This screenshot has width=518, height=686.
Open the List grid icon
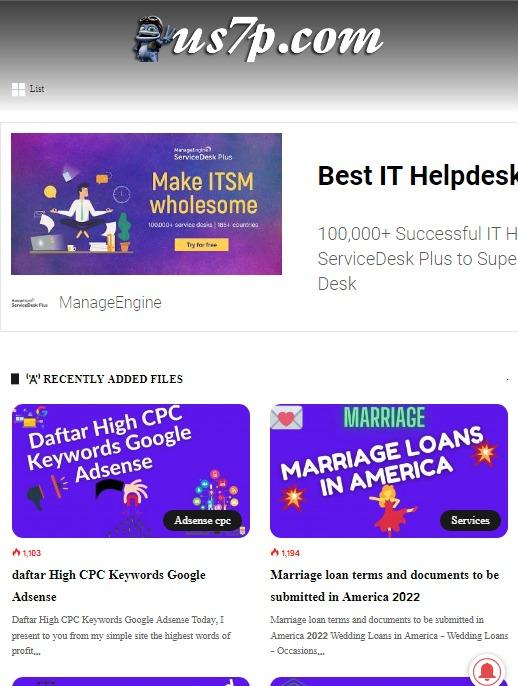pos(18,89)
